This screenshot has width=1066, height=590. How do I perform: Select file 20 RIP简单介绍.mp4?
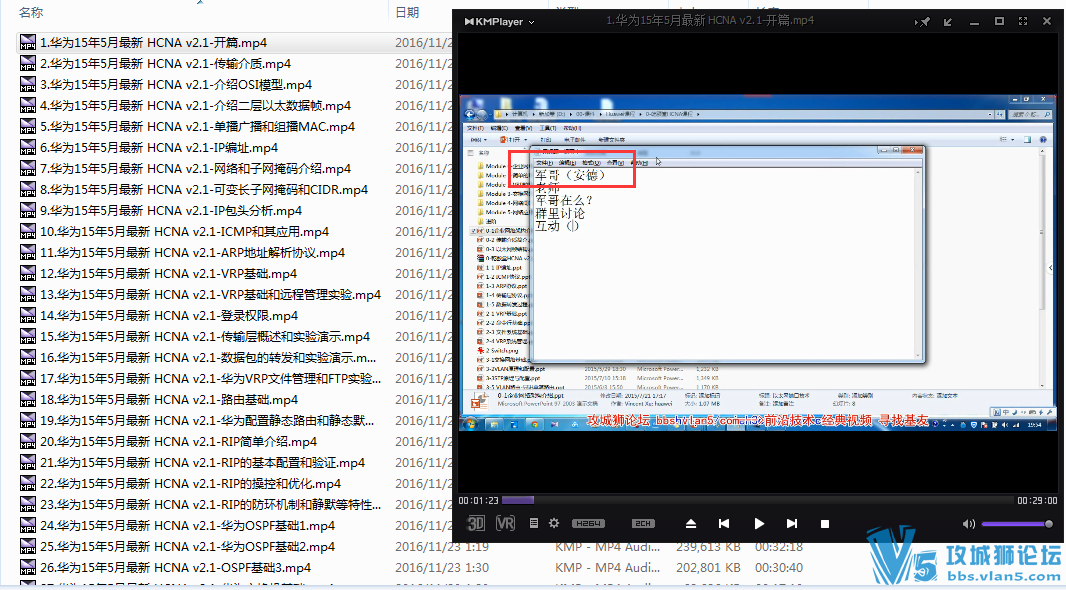click(178, 442)
